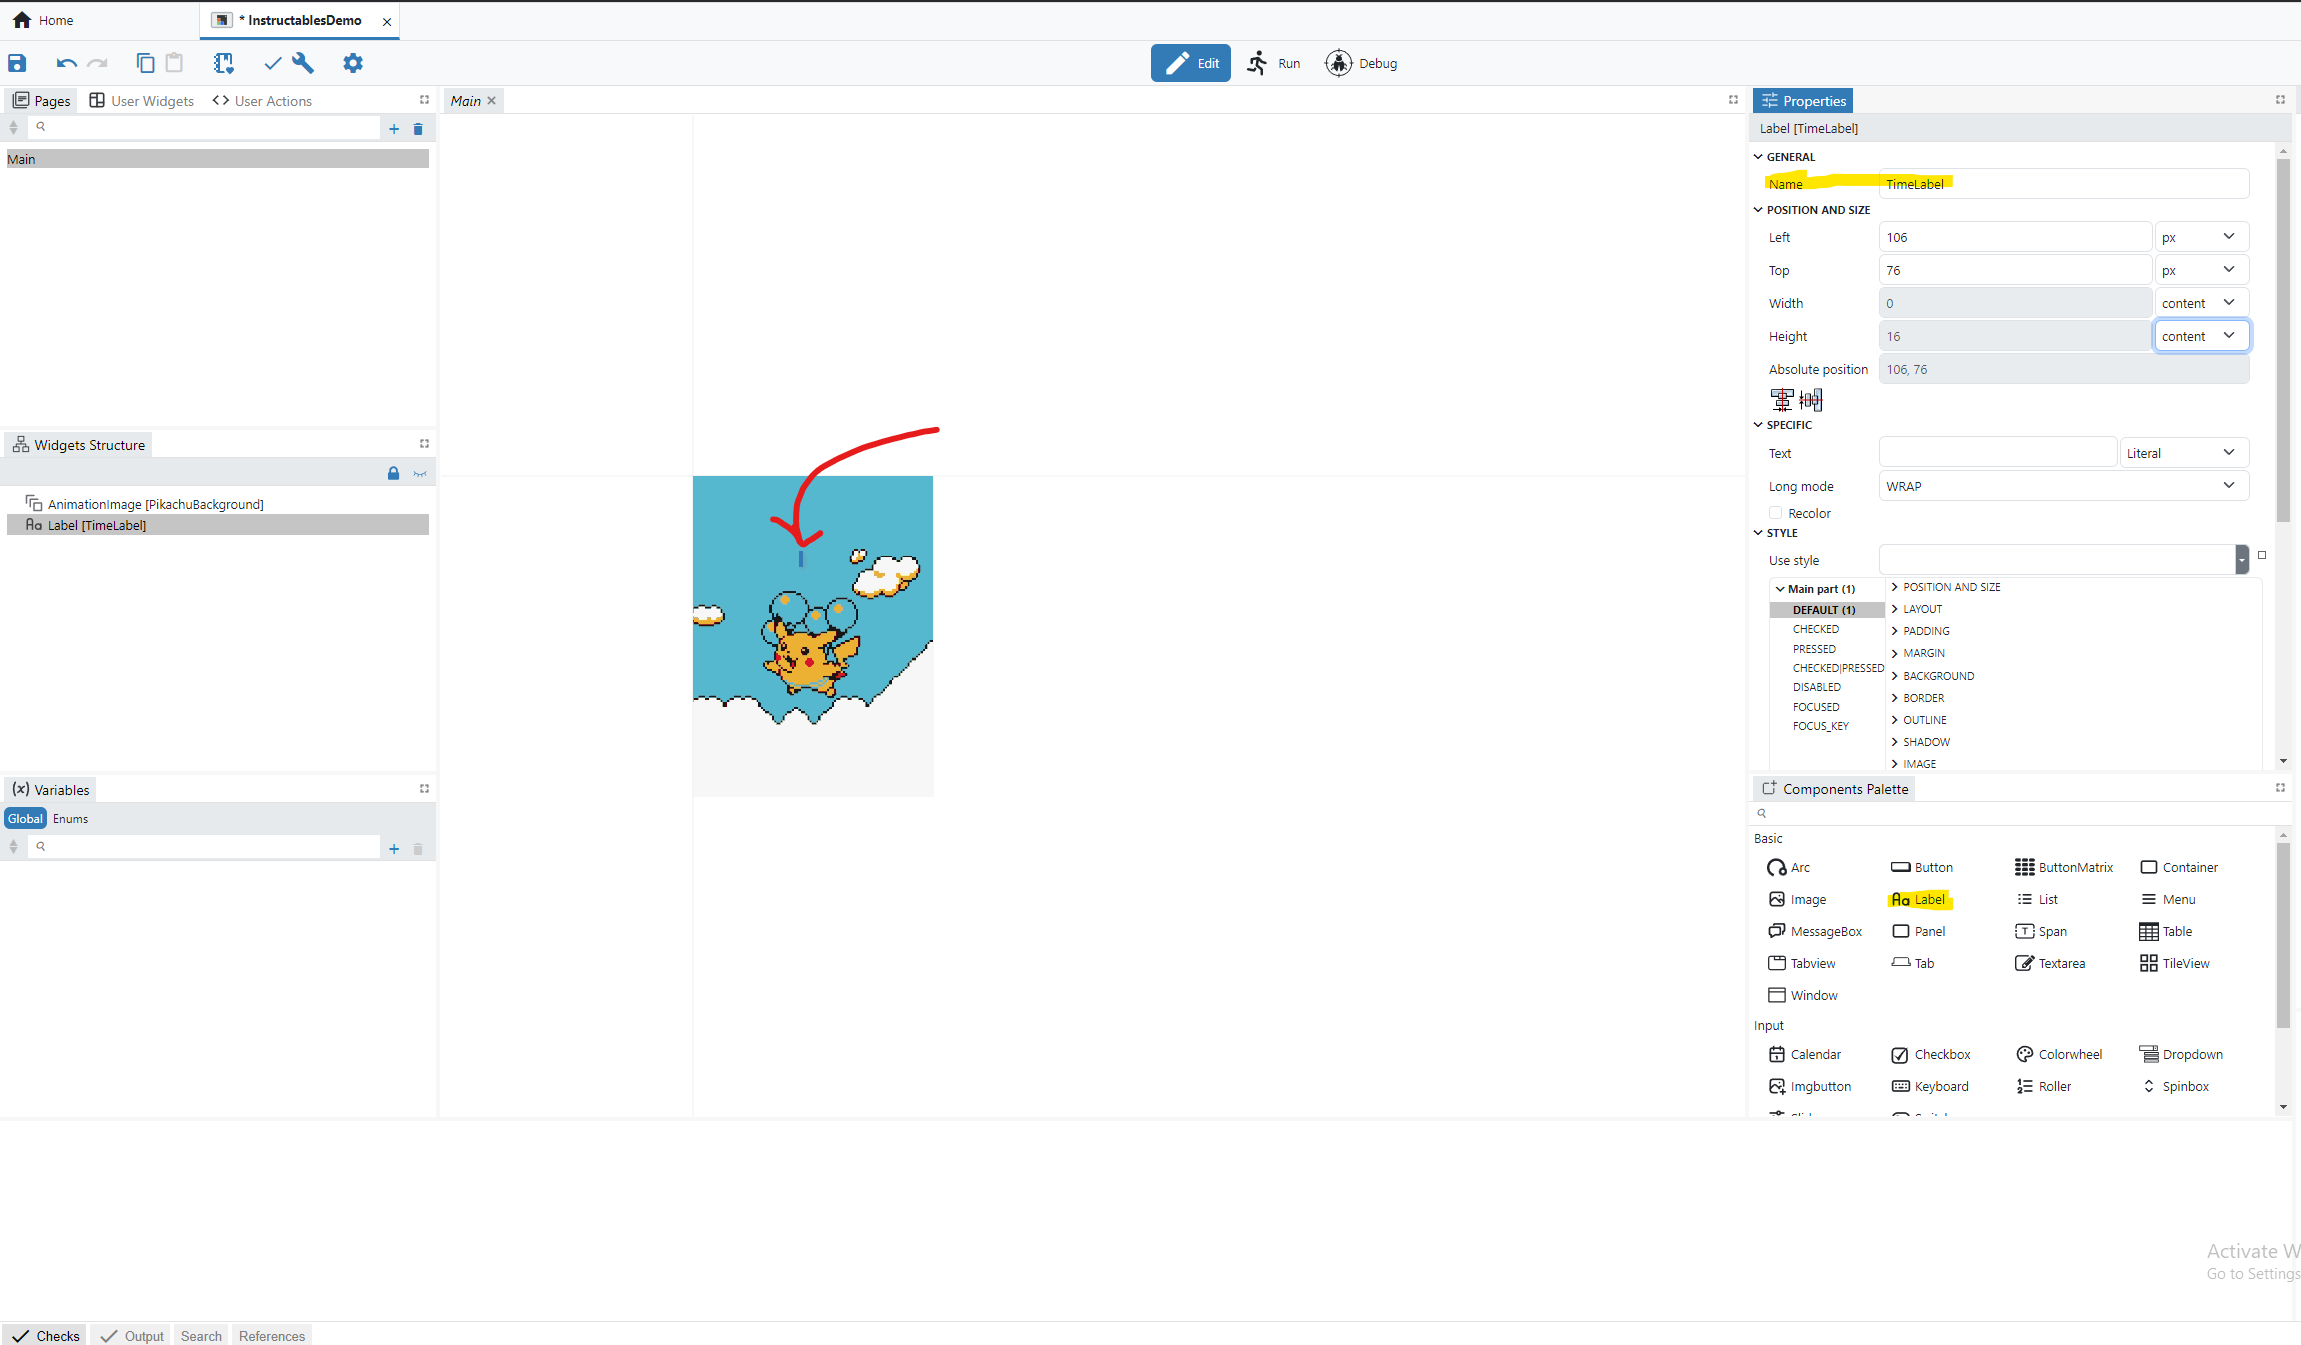Open the Long mode WRAP dropdown
Viewport: 2301px width, 1345px height.
coord(2062,486)
